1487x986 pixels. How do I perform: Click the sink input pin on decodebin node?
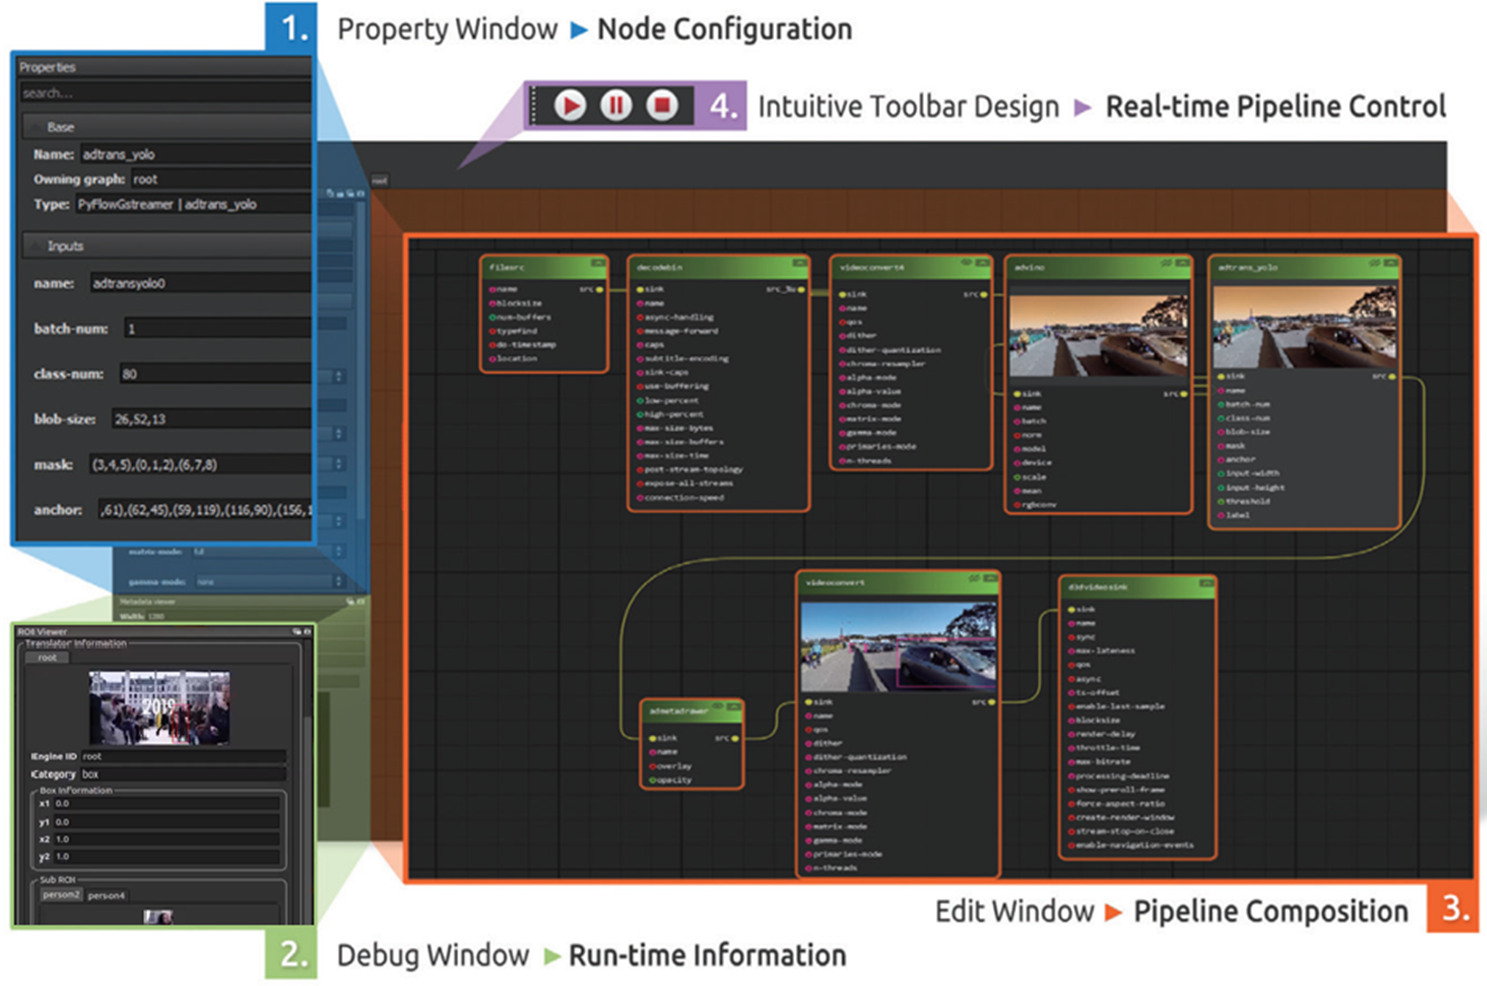click(640, 290)
